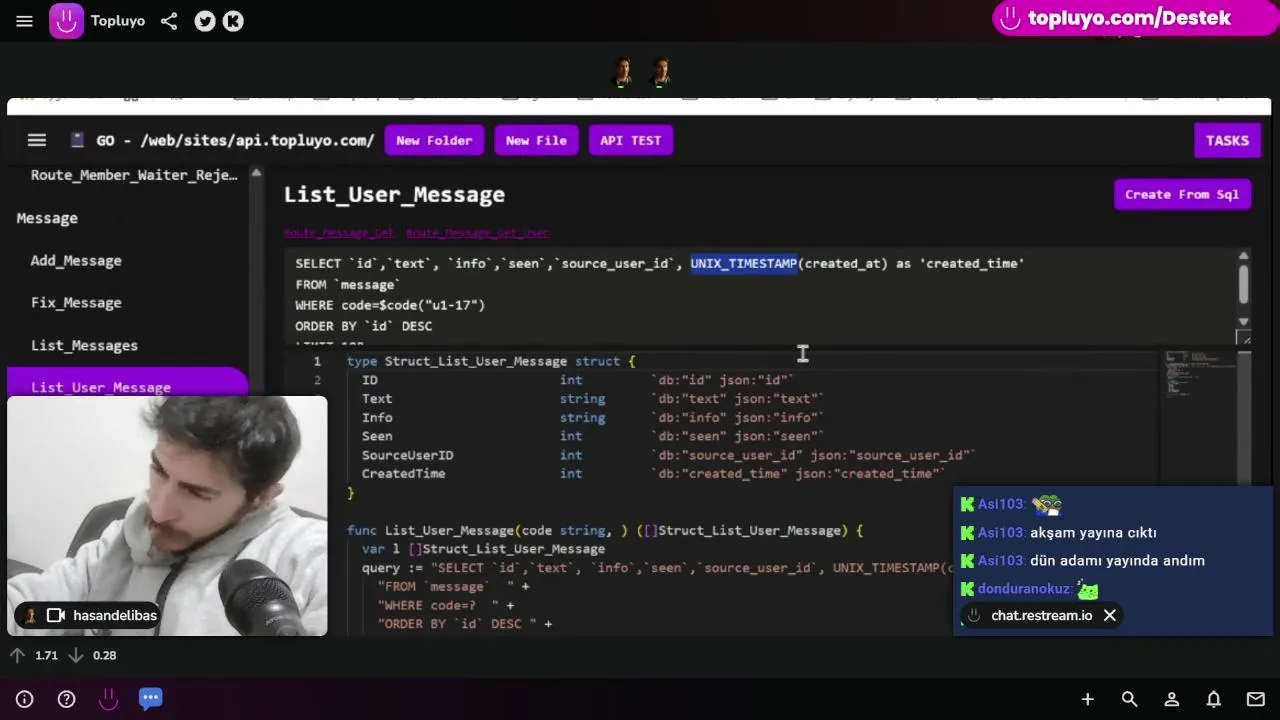The height and width of the screenshot is (720, 1280).
Task: Open the Twitter bird icon
Action: [x=205, y=21]
